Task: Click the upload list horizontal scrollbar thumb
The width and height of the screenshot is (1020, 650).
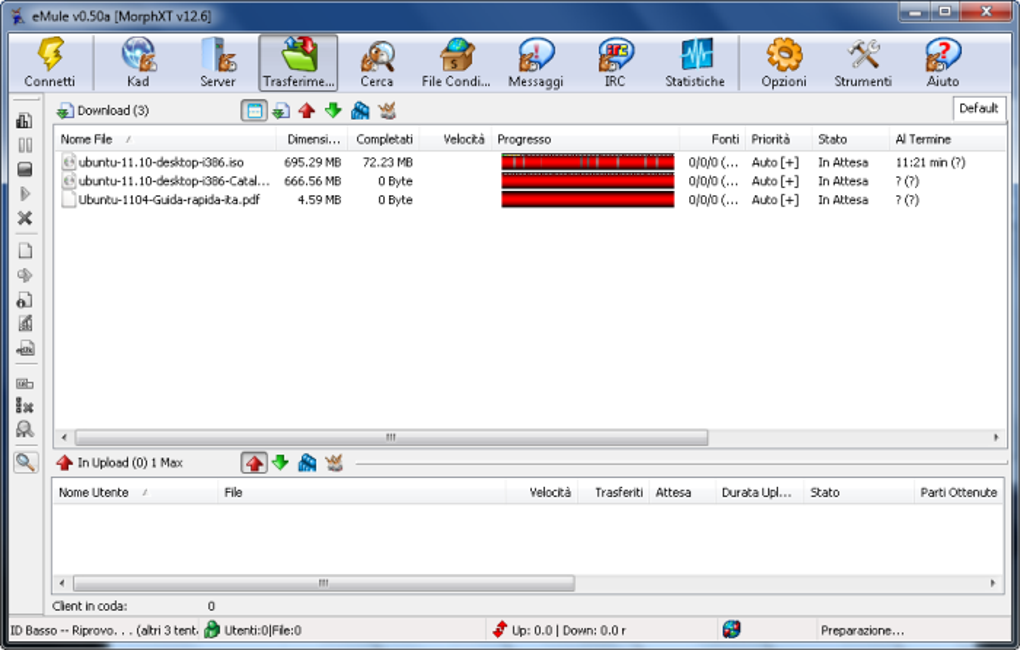Action: 324,583
